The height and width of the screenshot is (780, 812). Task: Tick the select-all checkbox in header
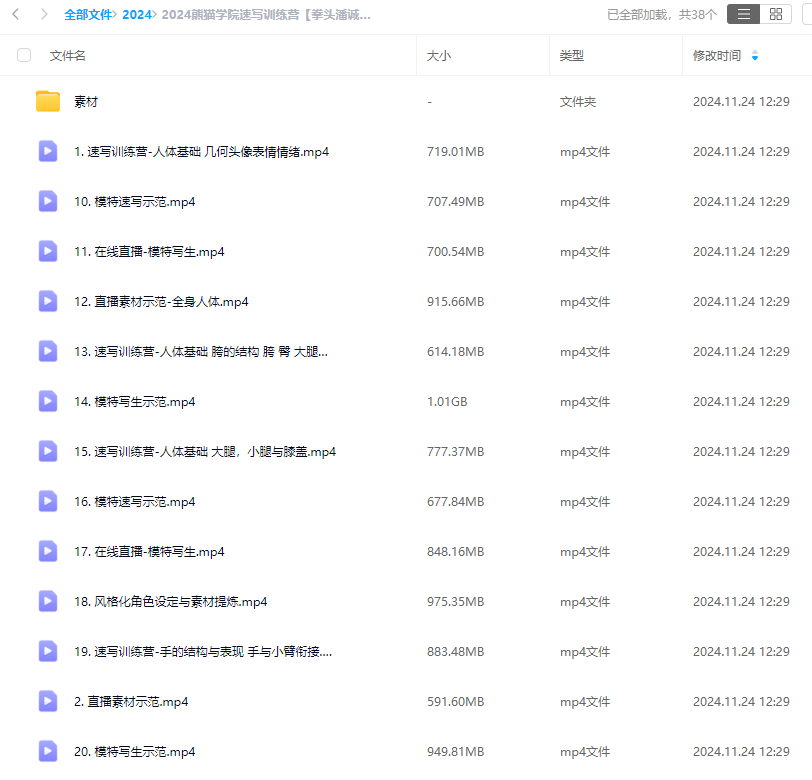(x=24, y=56)
